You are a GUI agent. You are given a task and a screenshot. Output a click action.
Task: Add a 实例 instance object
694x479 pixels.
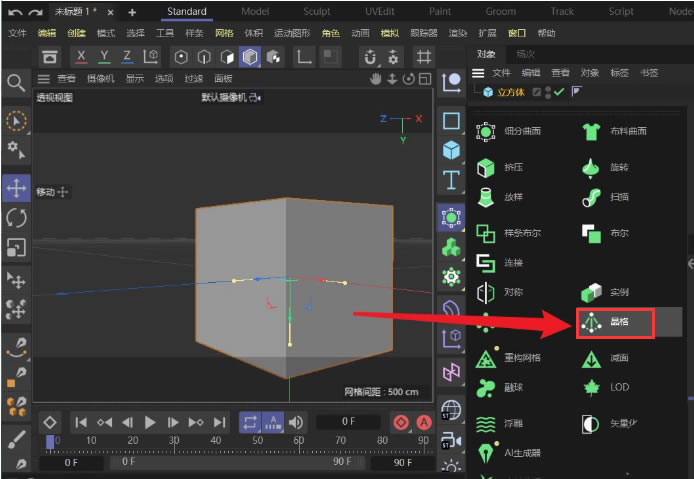coord(606,293)
